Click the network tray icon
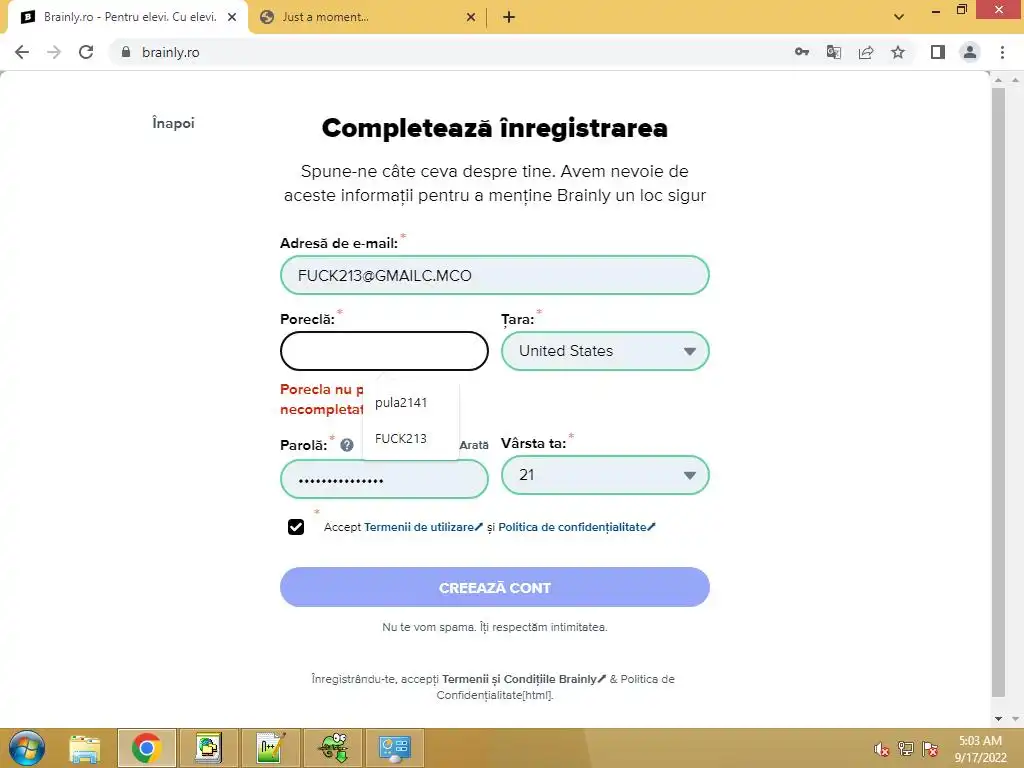This screenshot has width=1024, height=768. (906, 748)
